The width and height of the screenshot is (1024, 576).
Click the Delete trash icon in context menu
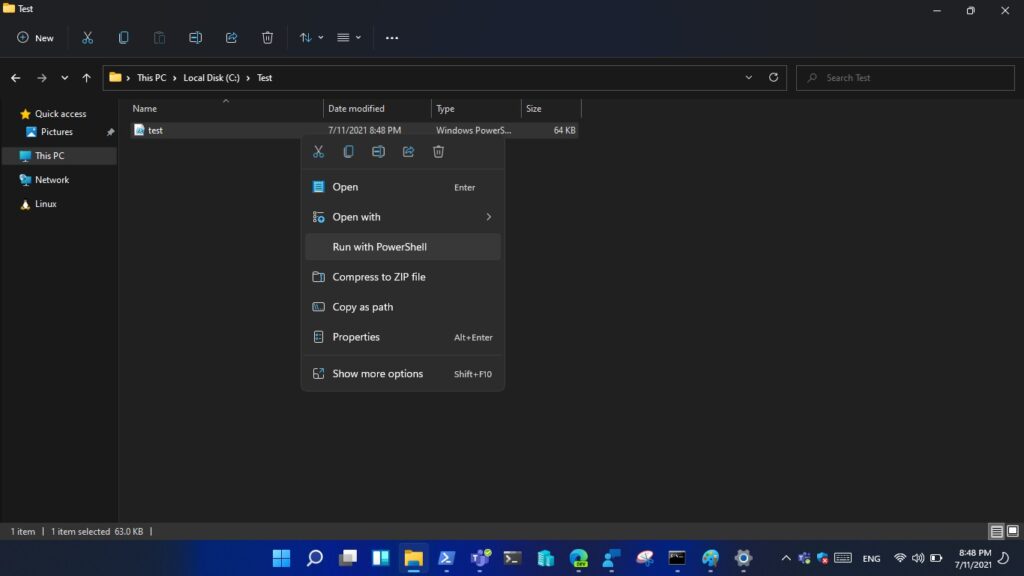tap(438, 152)
